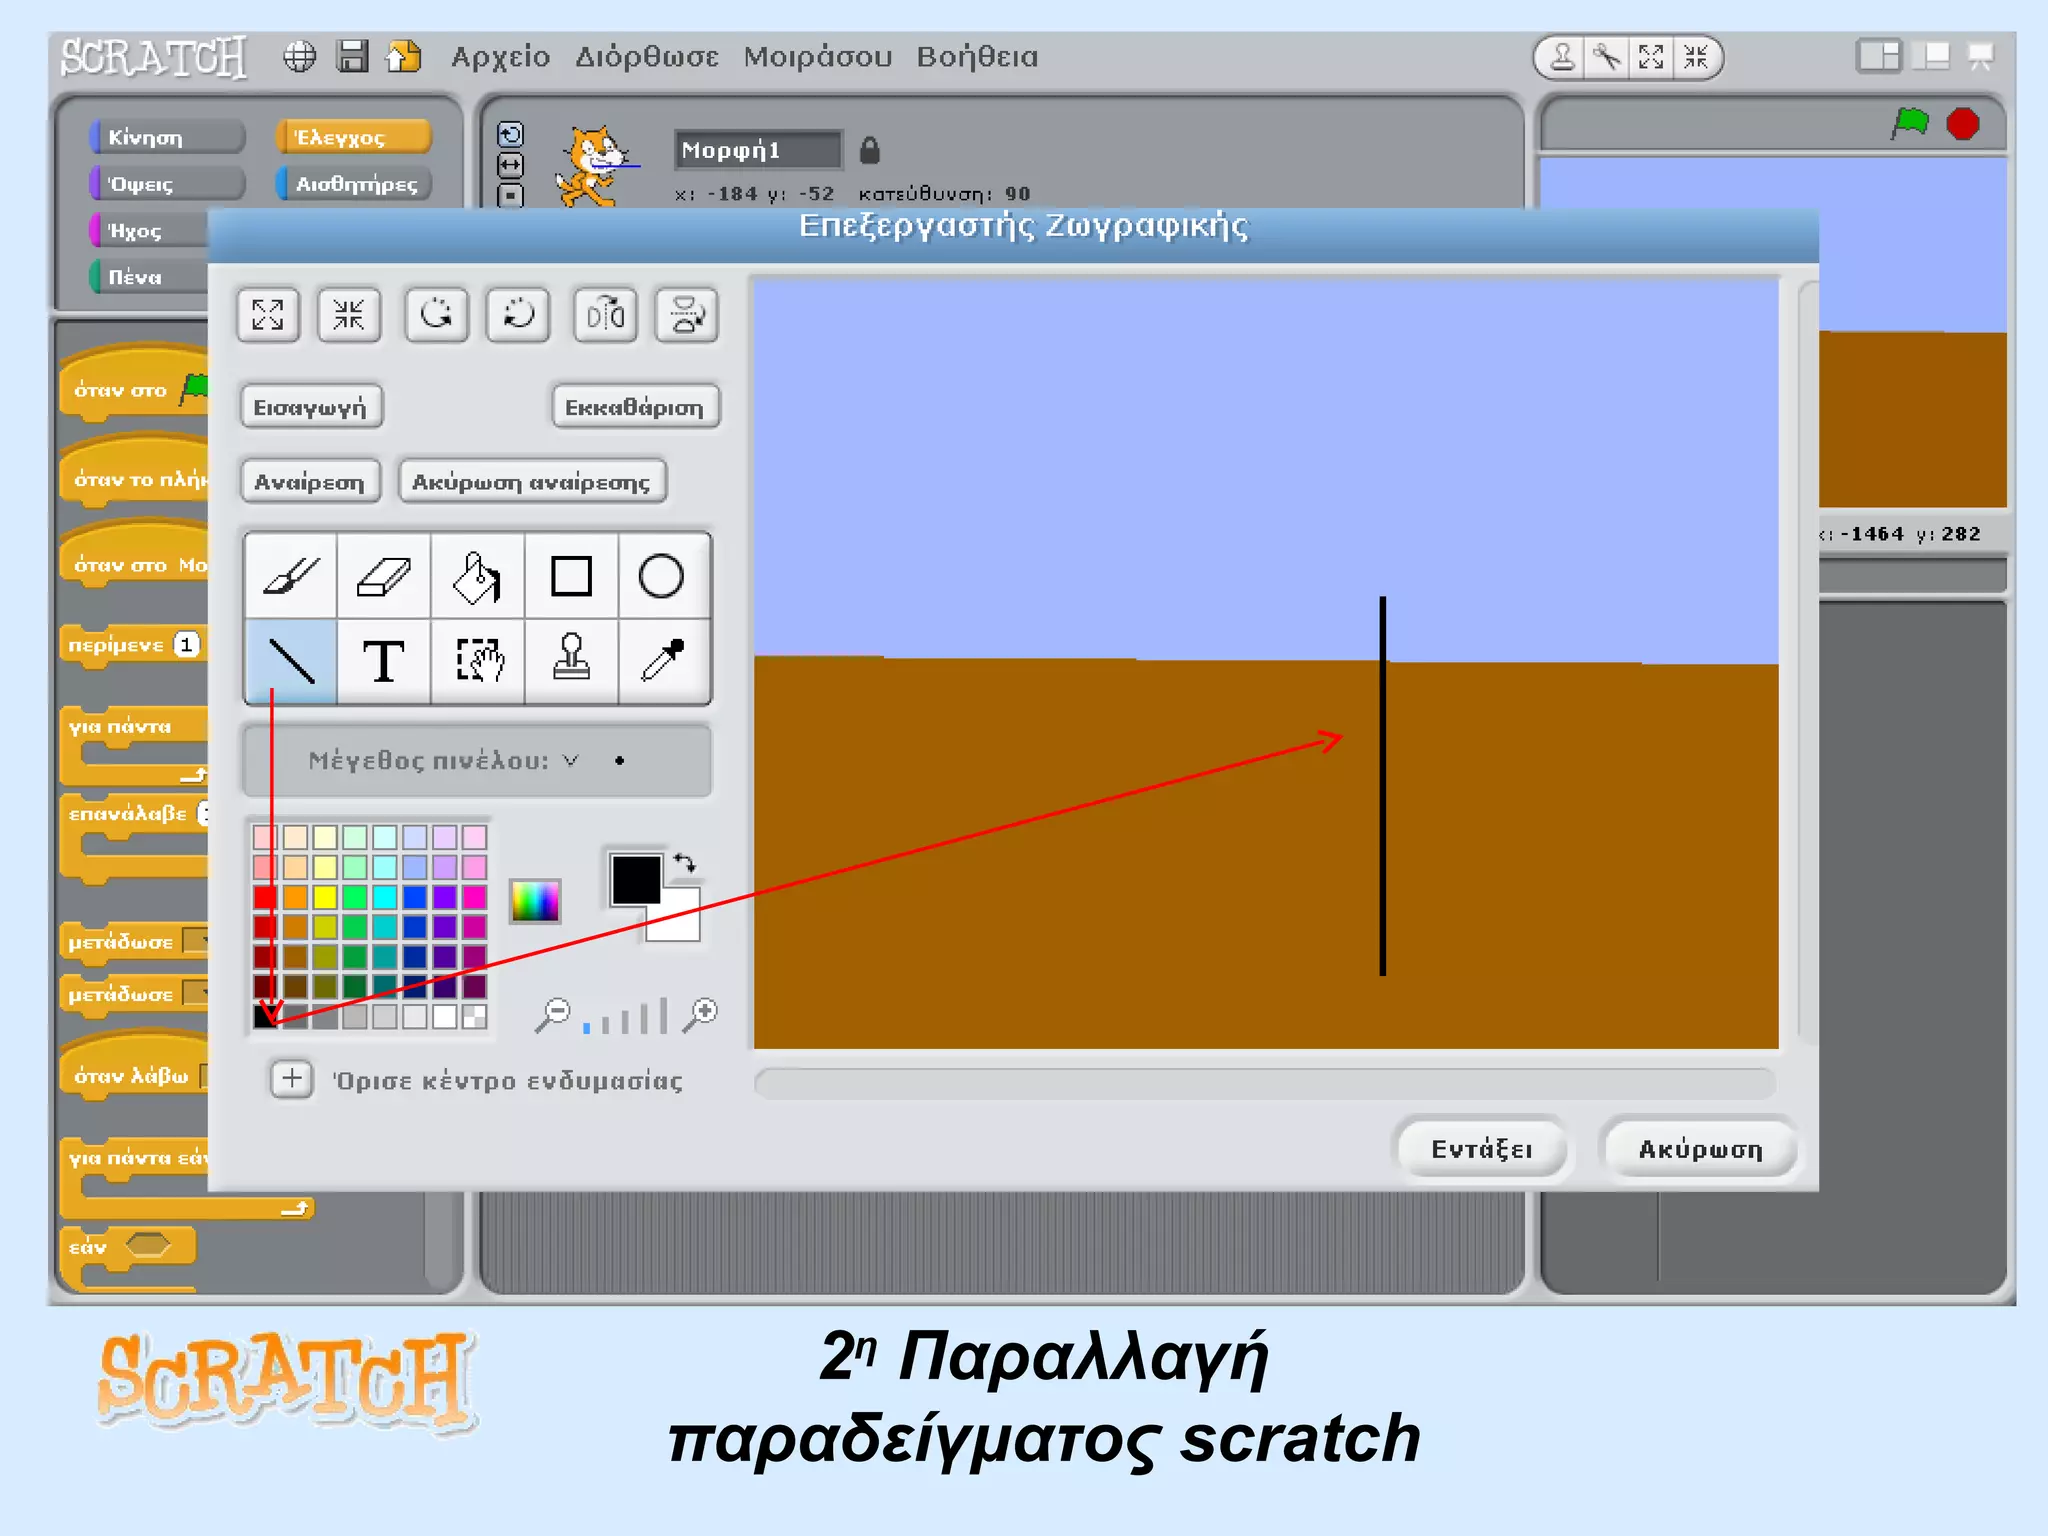
Task: Zoom in on the paint canvas
Action: click(700, 1014)
